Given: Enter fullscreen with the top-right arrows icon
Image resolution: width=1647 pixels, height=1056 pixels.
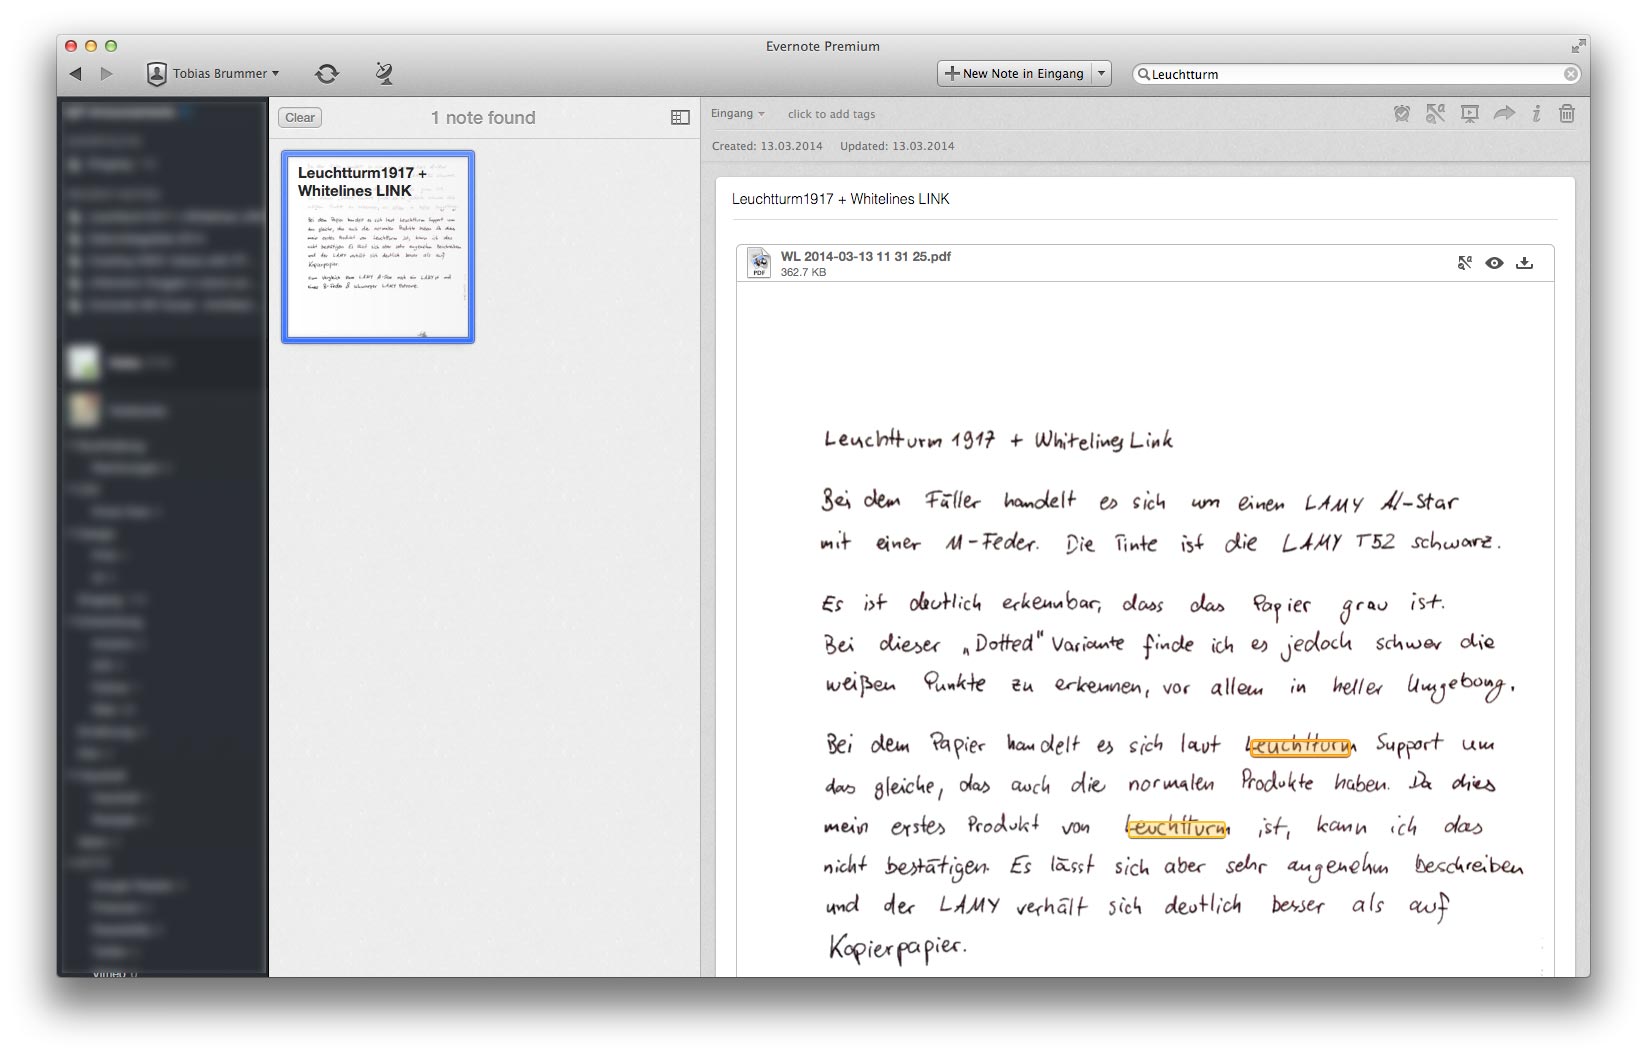Looking at the screenshot, I should coord(1578,46).
